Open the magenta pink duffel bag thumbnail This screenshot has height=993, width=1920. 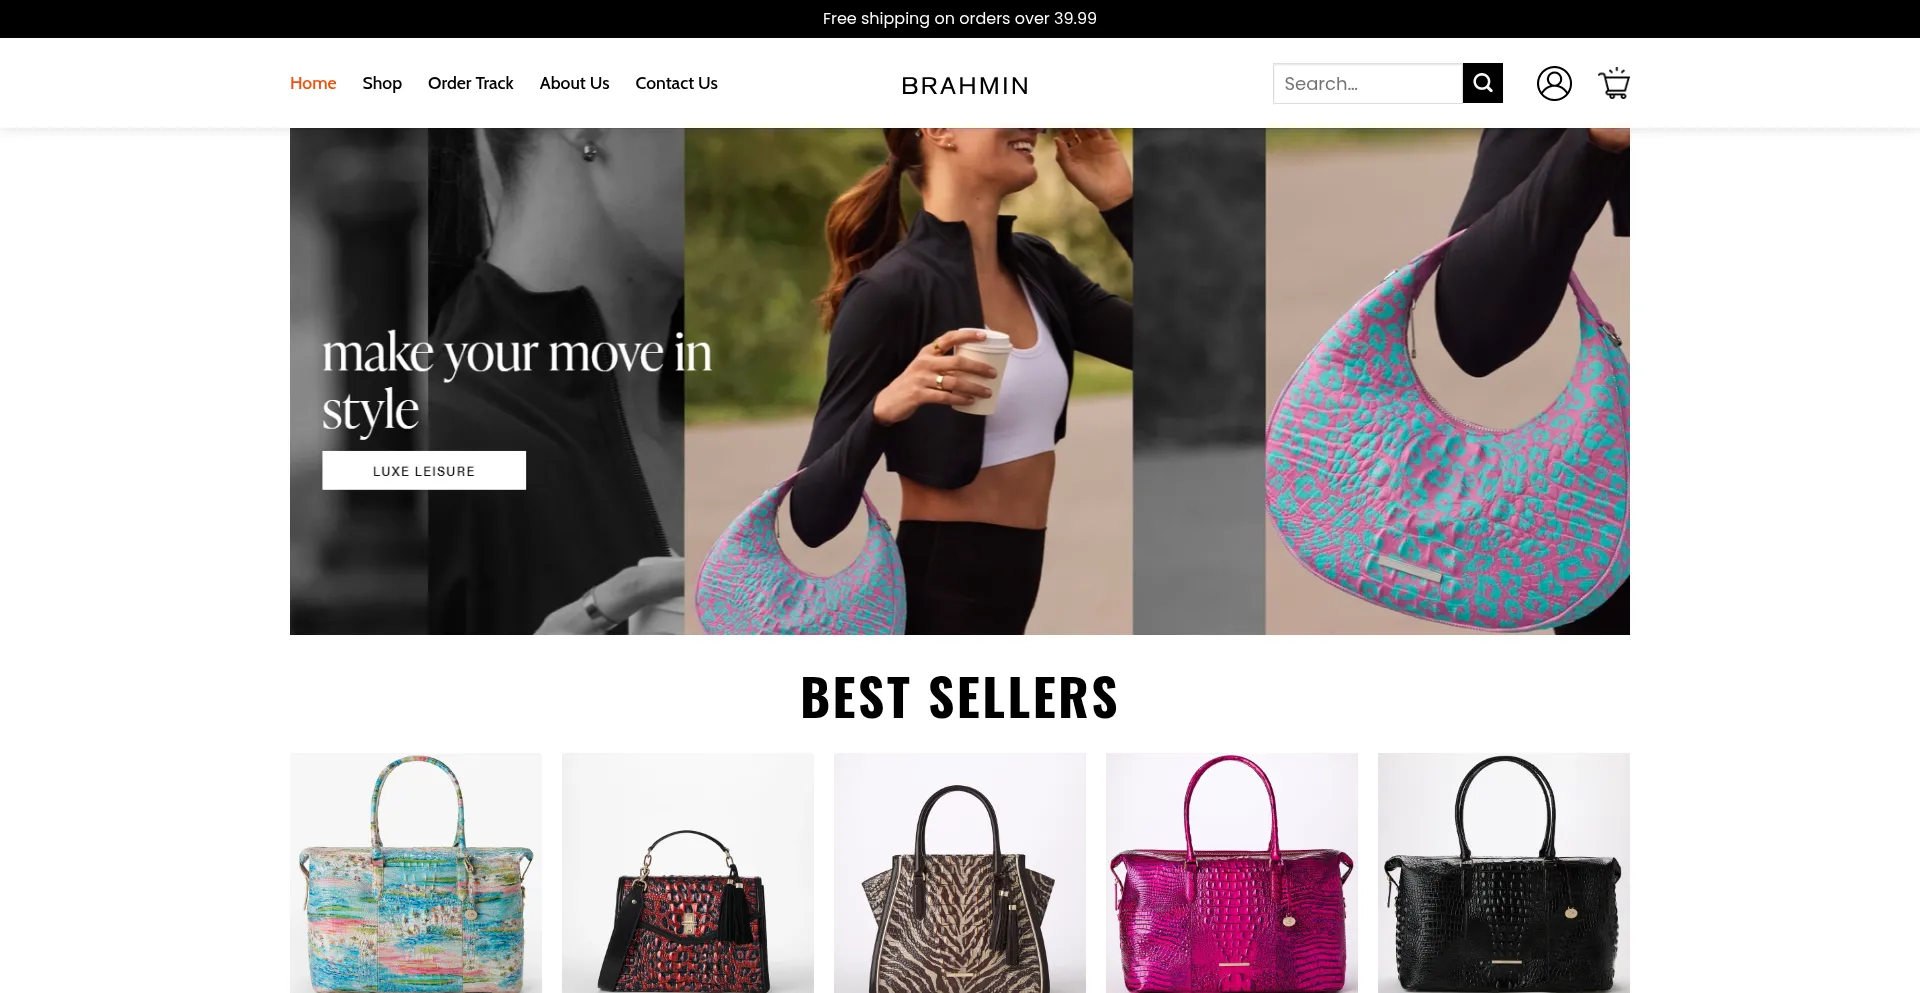pyautogui.click(x=1232, y=873)
